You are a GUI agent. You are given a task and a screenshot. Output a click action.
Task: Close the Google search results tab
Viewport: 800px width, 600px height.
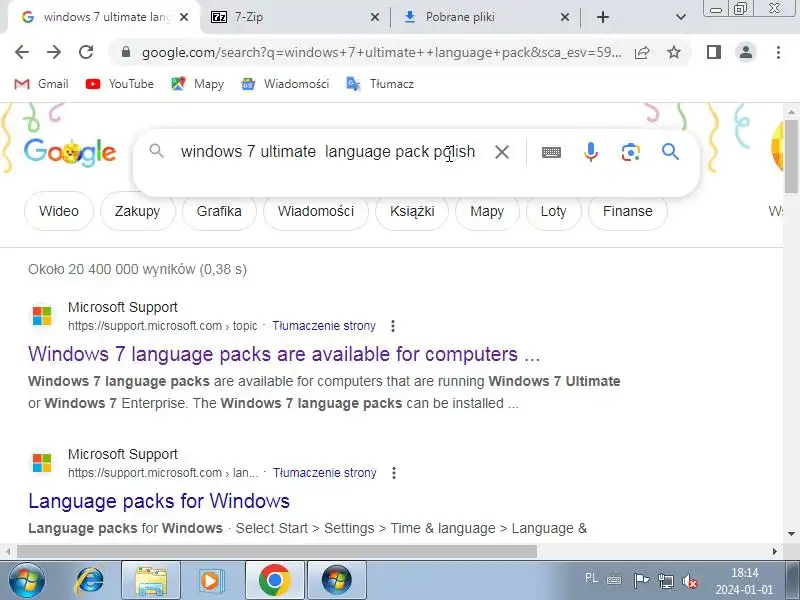[184, 17]
